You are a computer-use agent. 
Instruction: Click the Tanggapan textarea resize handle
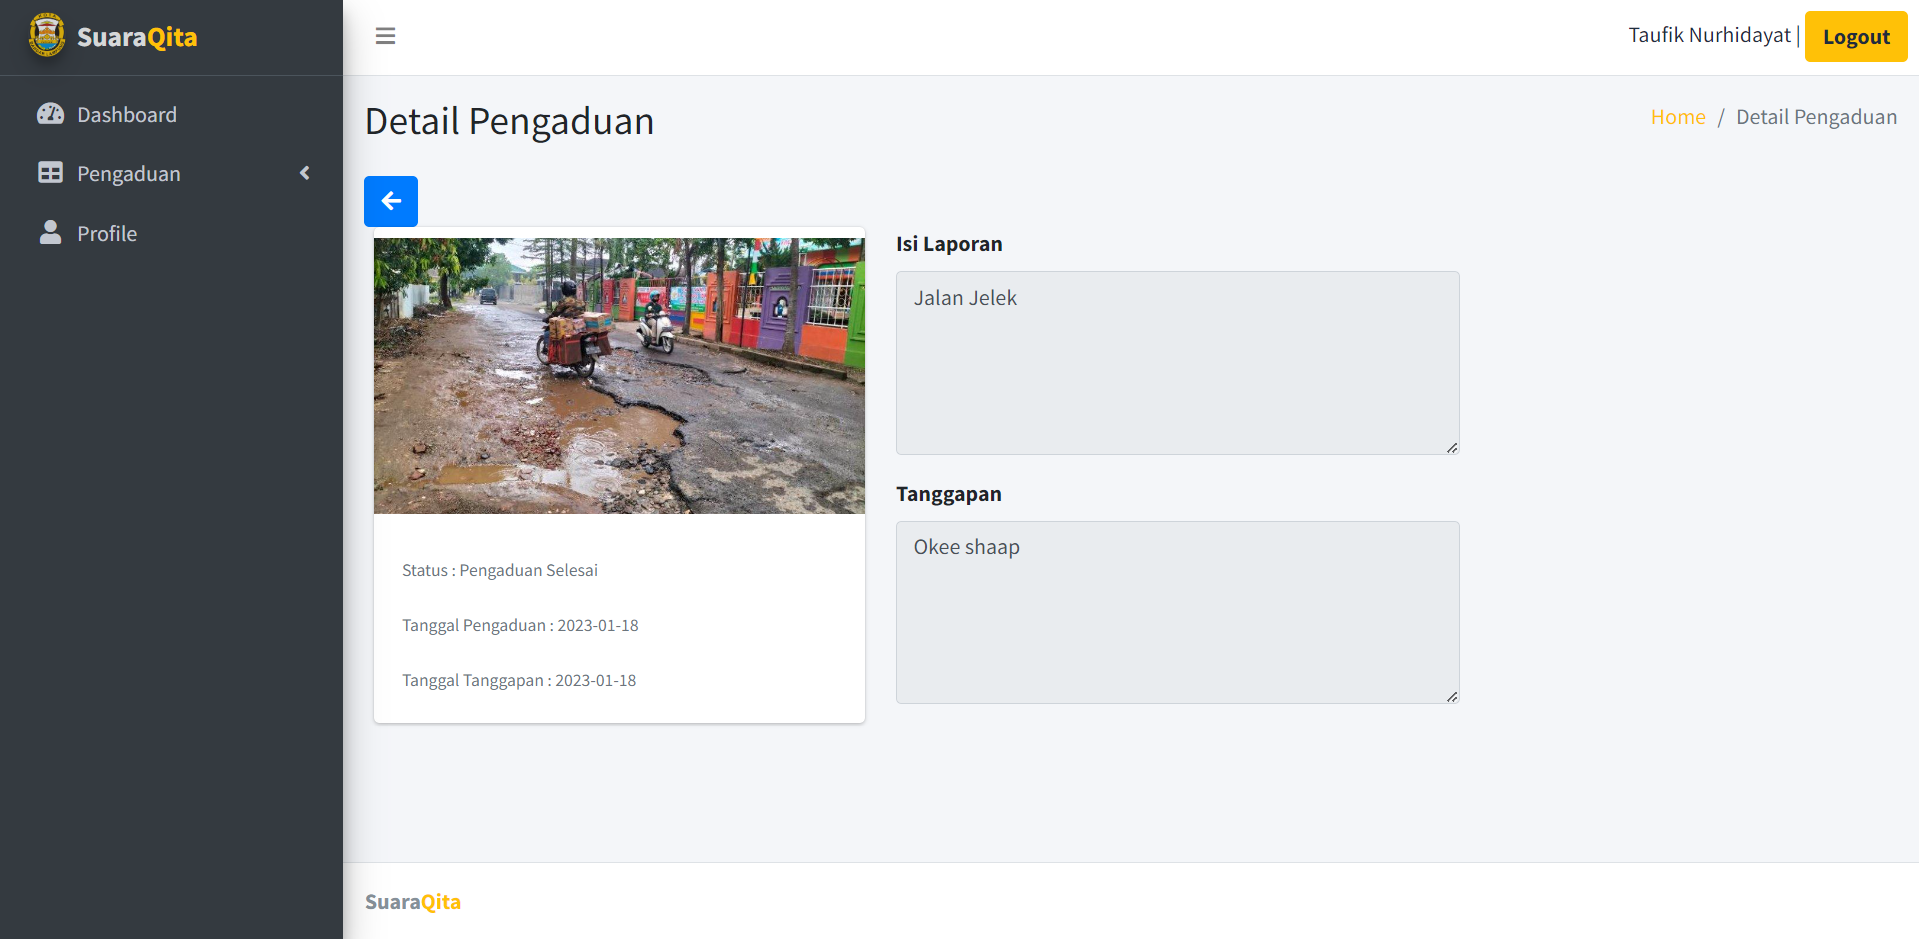pyautogui.click(x=1451, y=697)
